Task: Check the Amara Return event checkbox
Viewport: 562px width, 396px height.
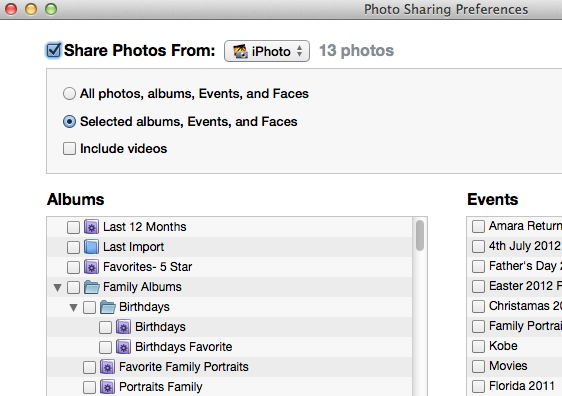Action: 478,226
